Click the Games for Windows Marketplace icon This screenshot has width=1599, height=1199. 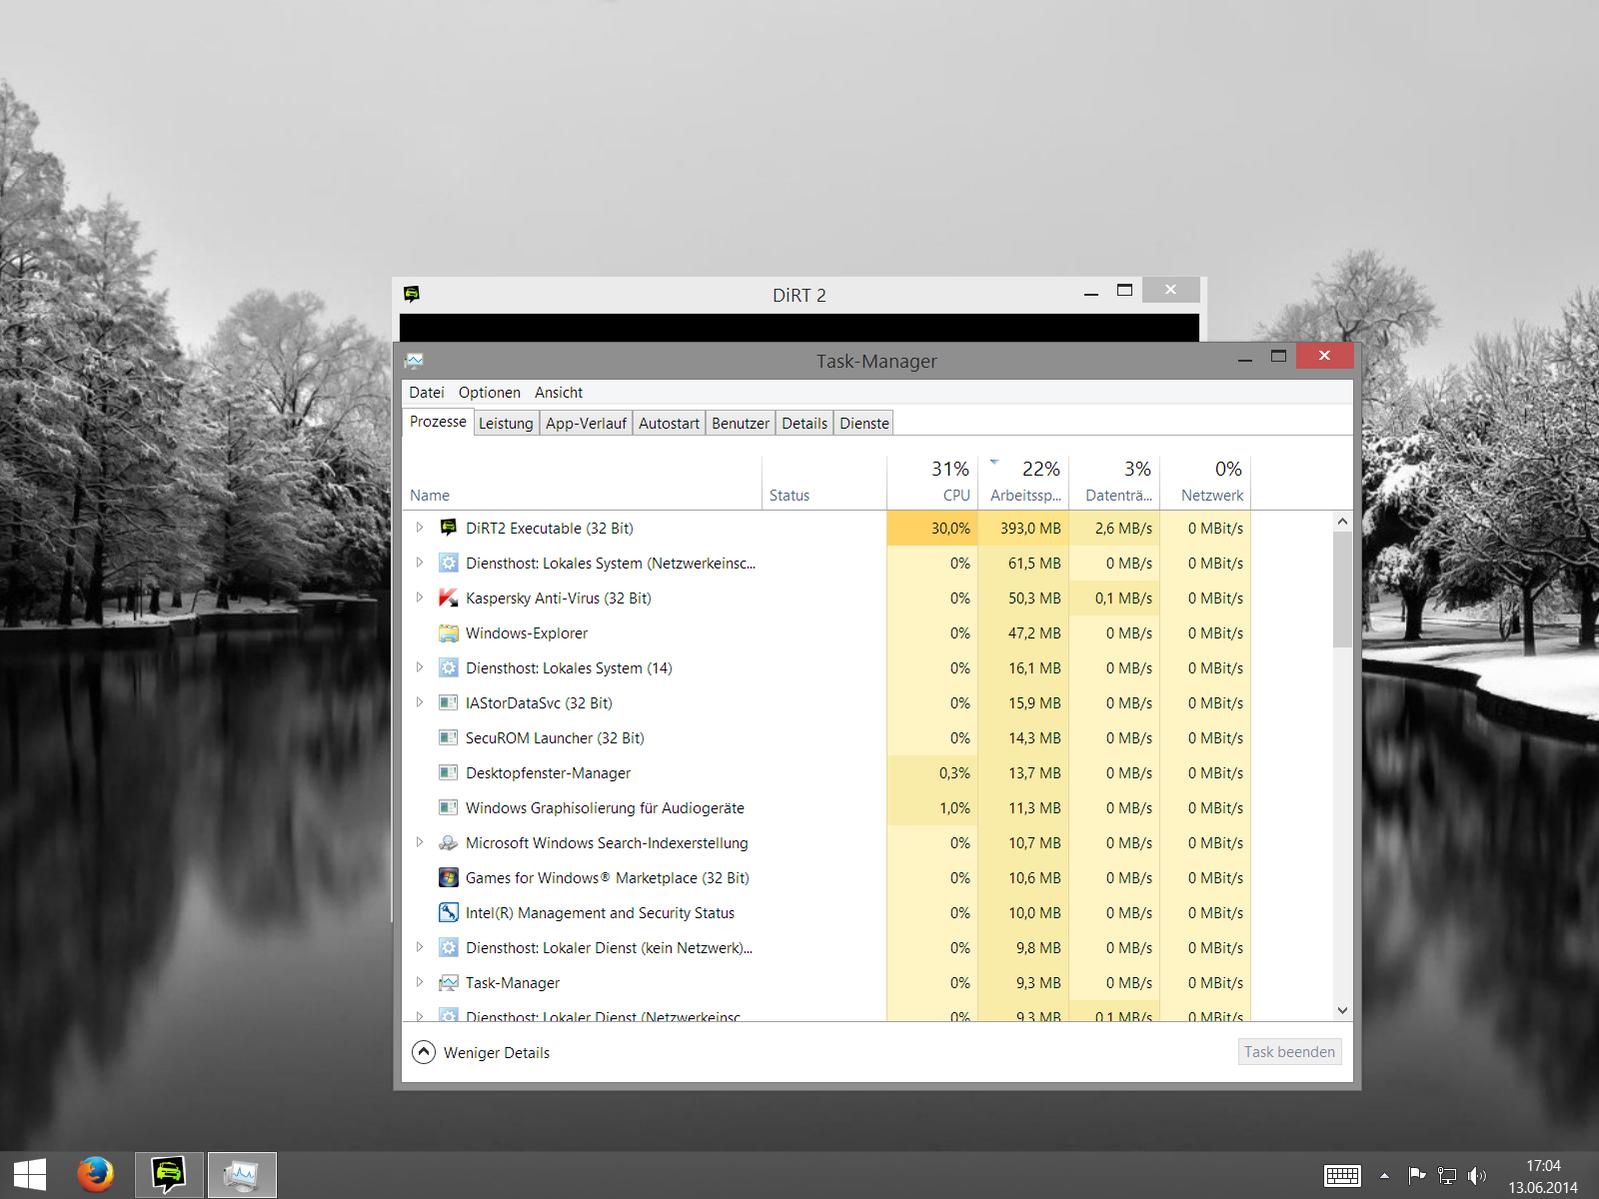tap(448, 878)
